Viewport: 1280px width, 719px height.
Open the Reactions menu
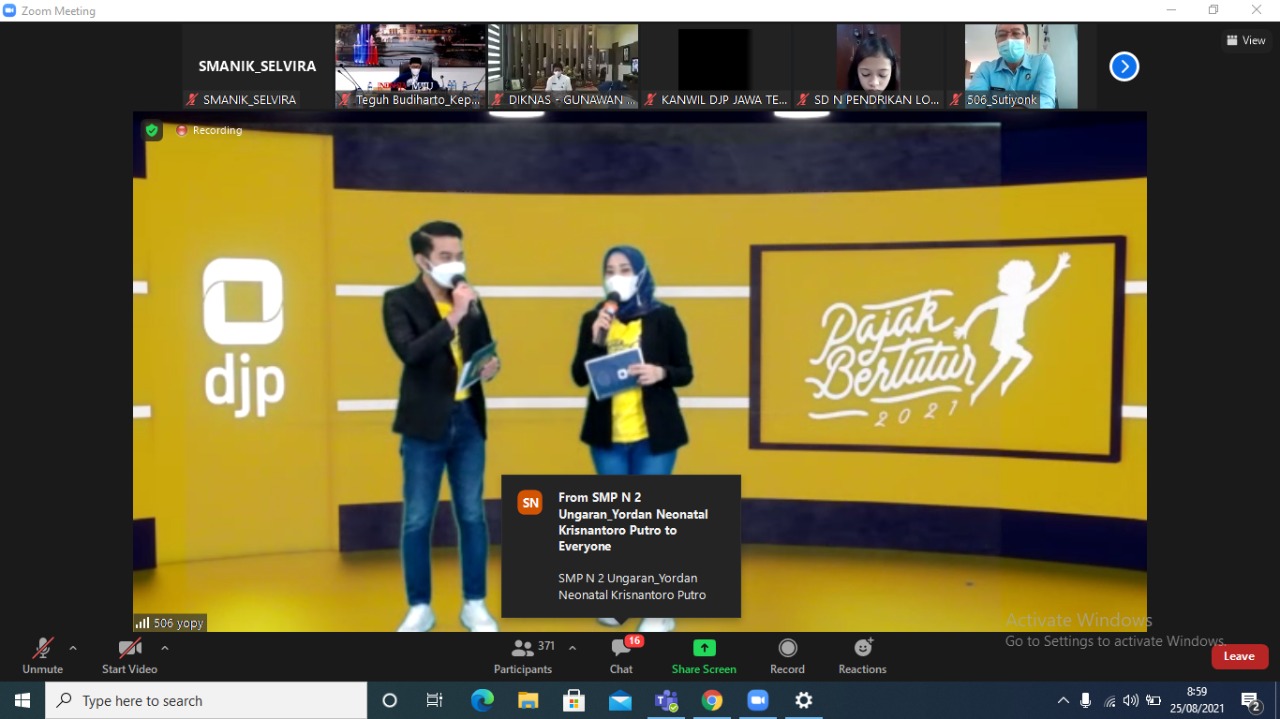(862, 656)
